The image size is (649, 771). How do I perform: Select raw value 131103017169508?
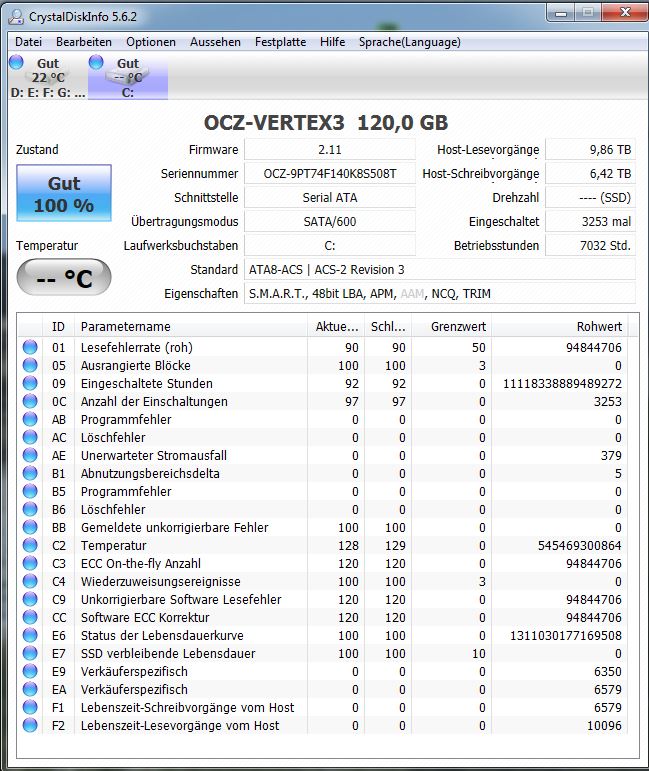(566, 635)
